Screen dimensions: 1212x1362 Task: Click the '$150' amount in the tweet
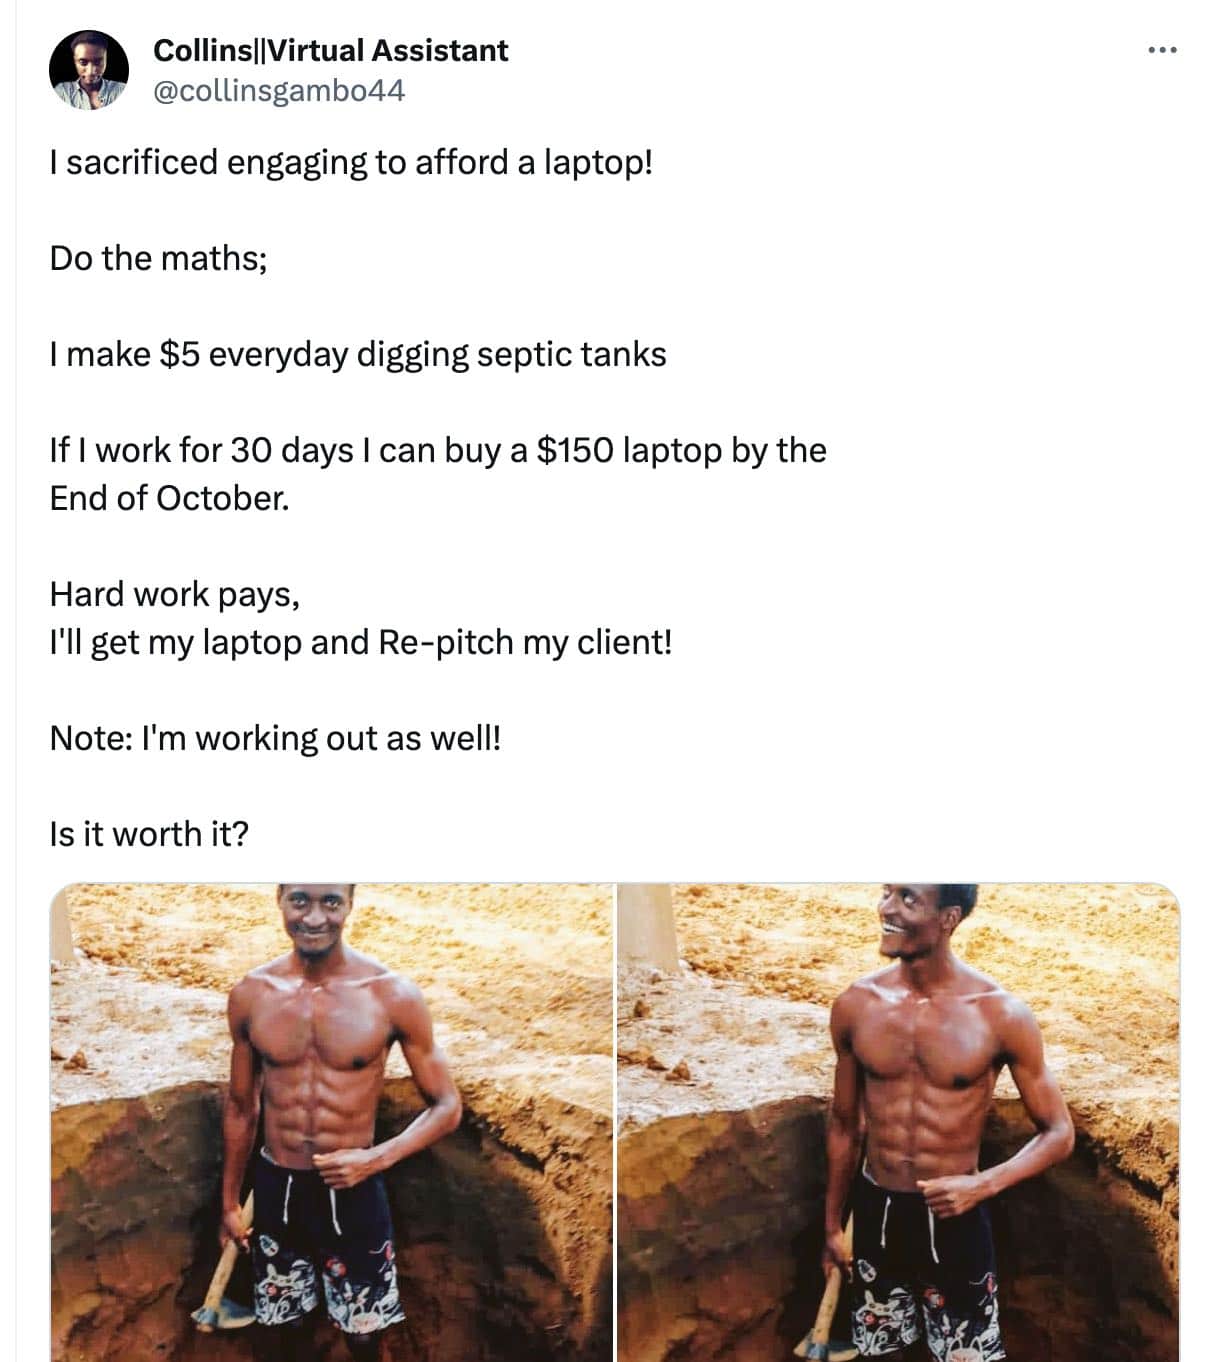(574, 450)
